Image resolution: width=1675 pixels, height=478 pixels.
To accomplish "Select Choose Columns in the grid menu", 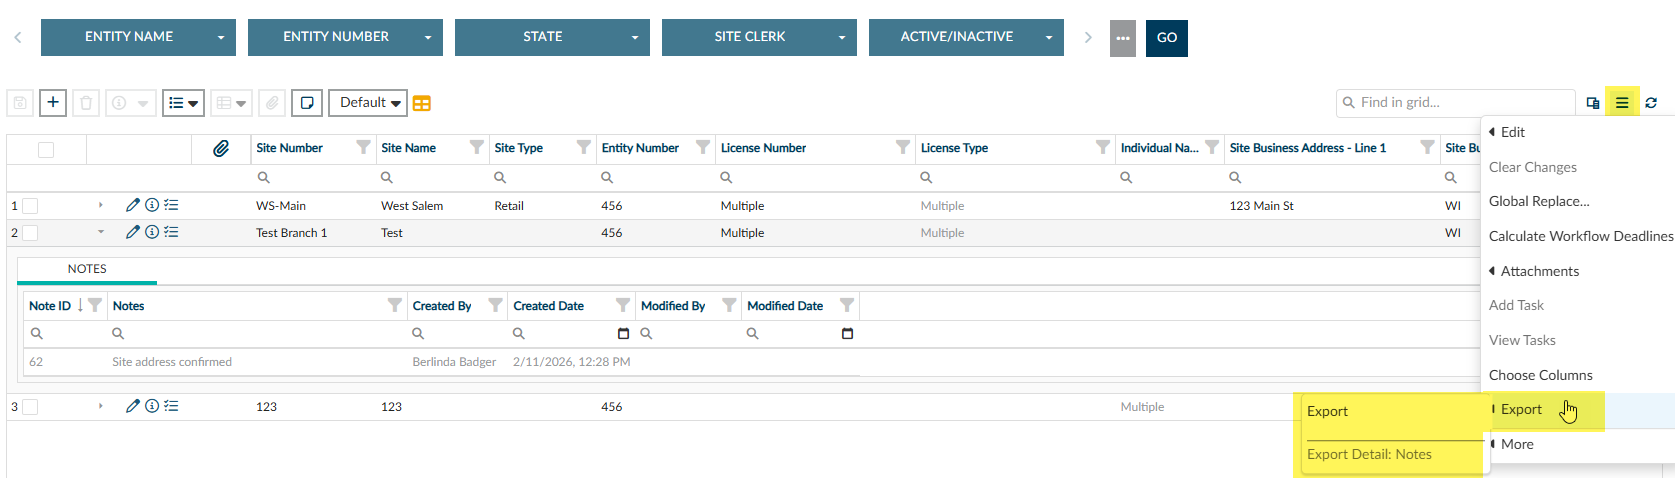I will point(1540,375).
